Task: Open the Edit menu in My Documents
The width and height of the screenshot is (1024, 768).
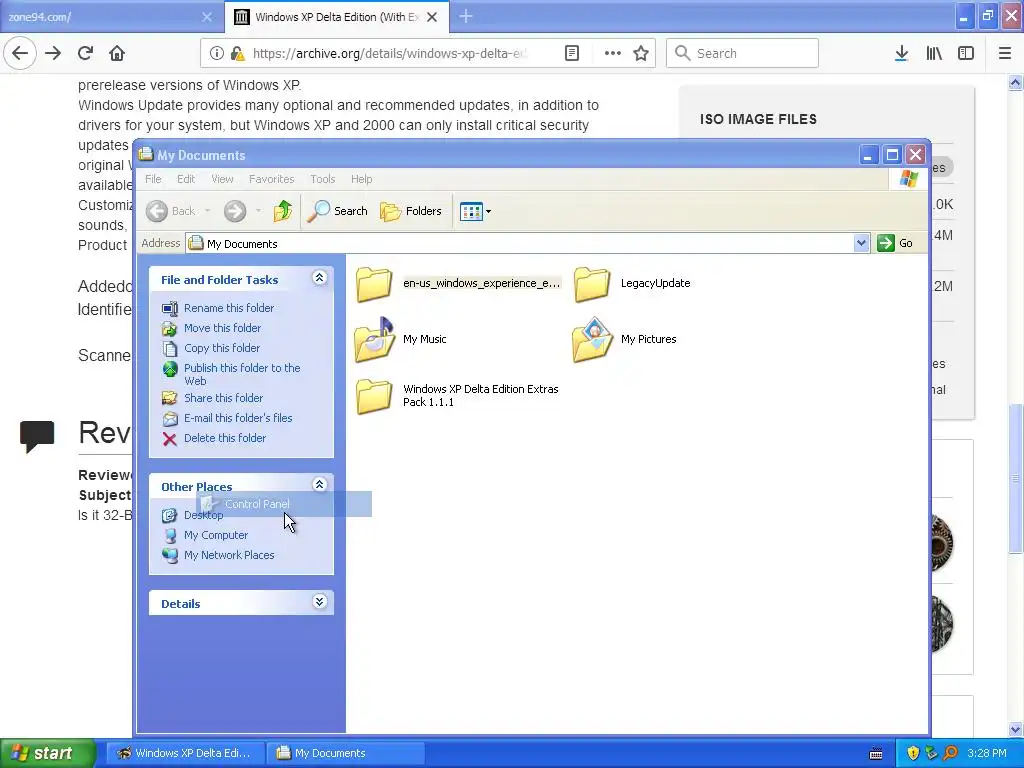Action: pyautogui.click(x=186, y=179)
